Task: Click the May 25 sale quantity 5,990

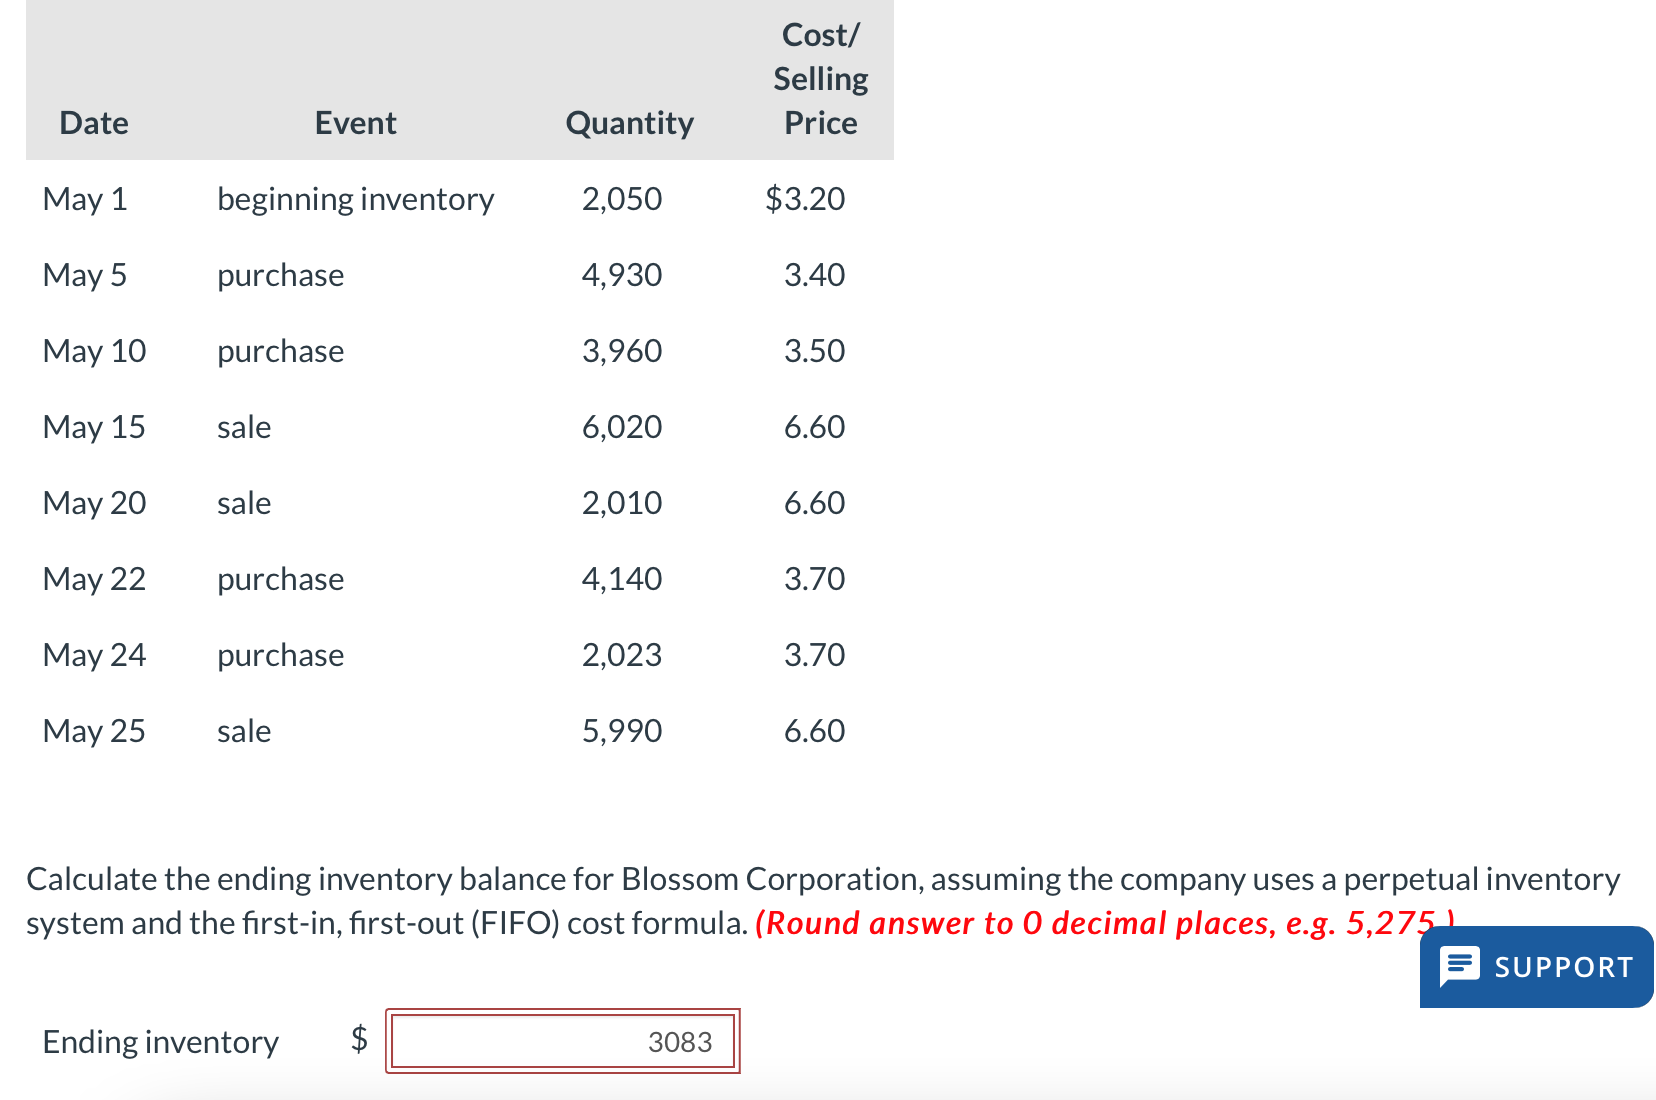Action: click(x=622, y=730)
